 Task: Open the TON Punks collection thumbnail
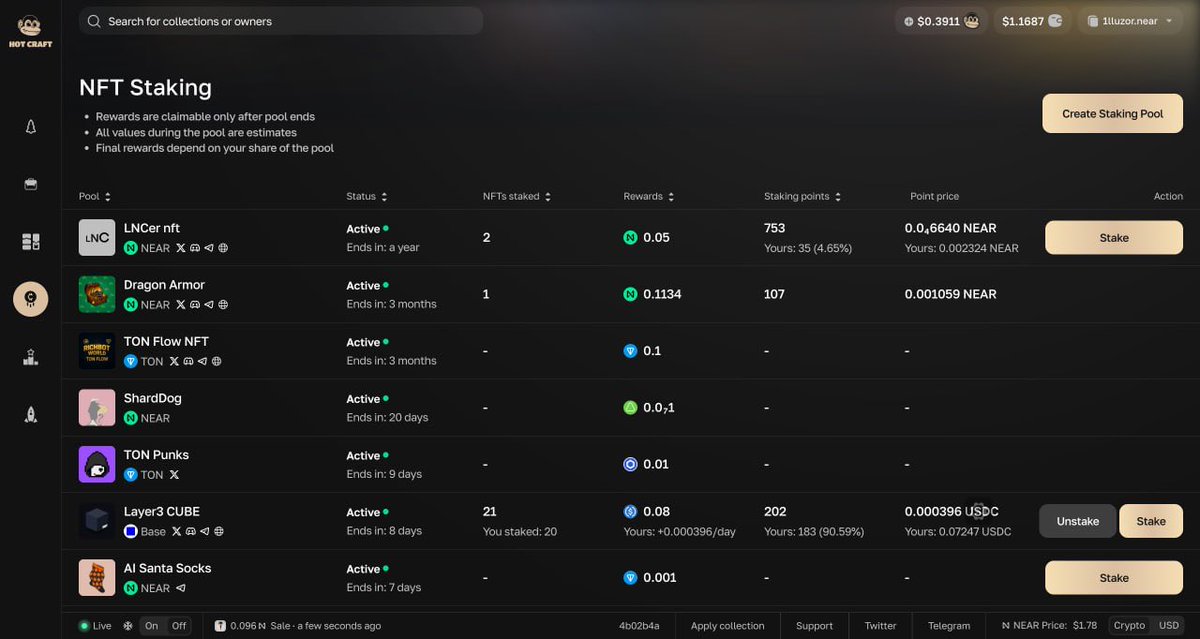[x=97, y=464]
